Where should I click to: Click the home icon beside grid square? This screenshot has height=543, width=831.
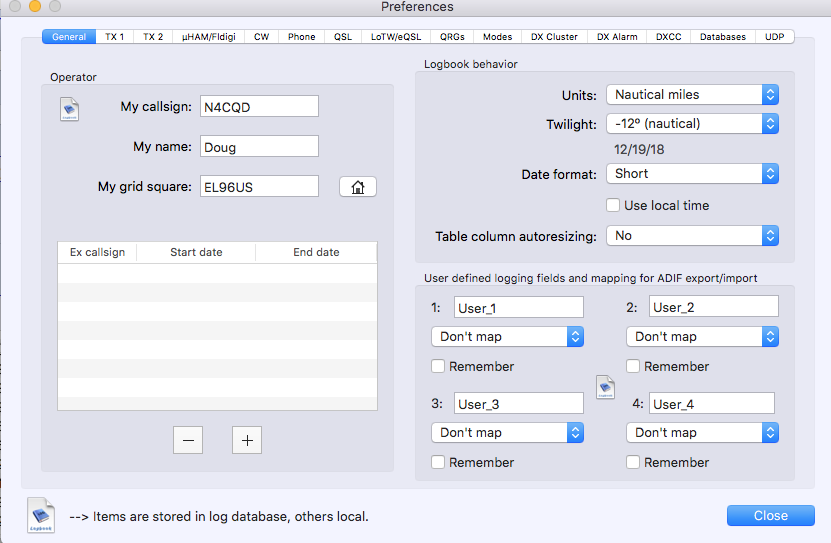358,187
